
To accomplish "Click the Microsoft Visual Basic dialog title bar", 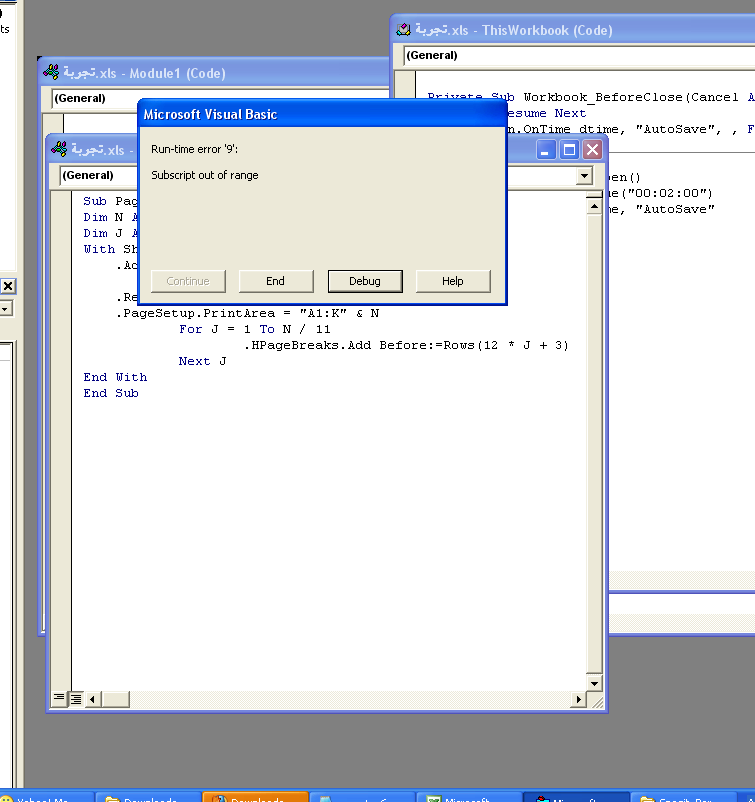I will [x=322, y=114].
